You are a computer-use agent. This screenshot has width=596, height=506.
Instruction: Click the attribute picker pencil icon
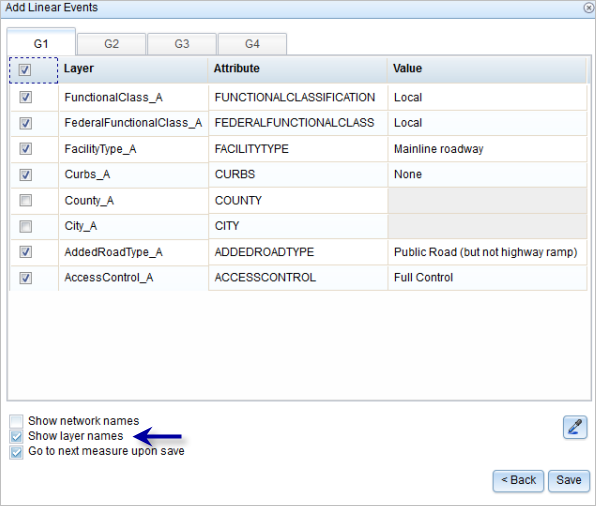coord(575,427)
